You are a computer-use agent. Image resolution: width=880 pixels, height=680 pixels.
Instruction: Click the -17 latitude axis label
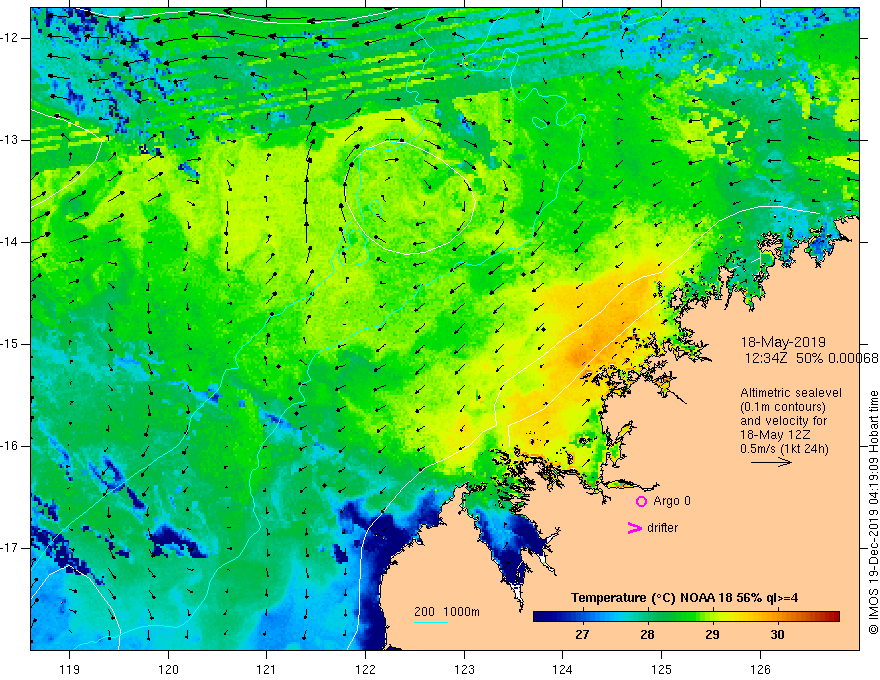point(11,548)
